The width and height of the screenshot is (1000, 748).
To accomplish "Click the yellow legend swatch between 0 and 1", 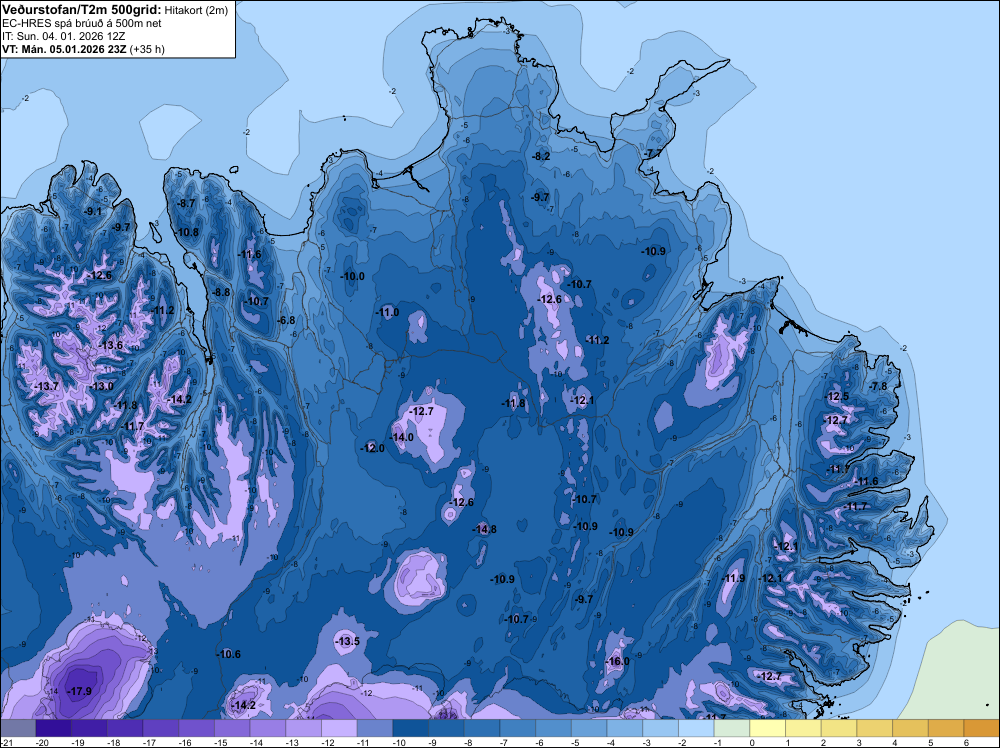I will [768, 727].
